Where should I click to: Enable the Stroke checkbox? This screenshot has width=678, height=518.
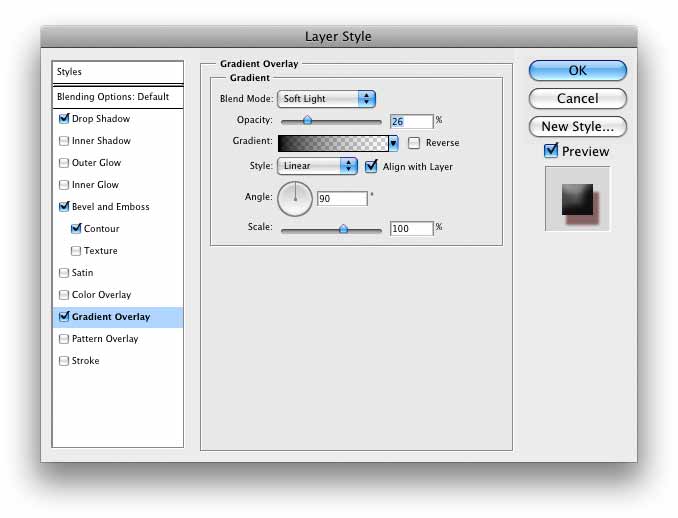pos(64,361)
